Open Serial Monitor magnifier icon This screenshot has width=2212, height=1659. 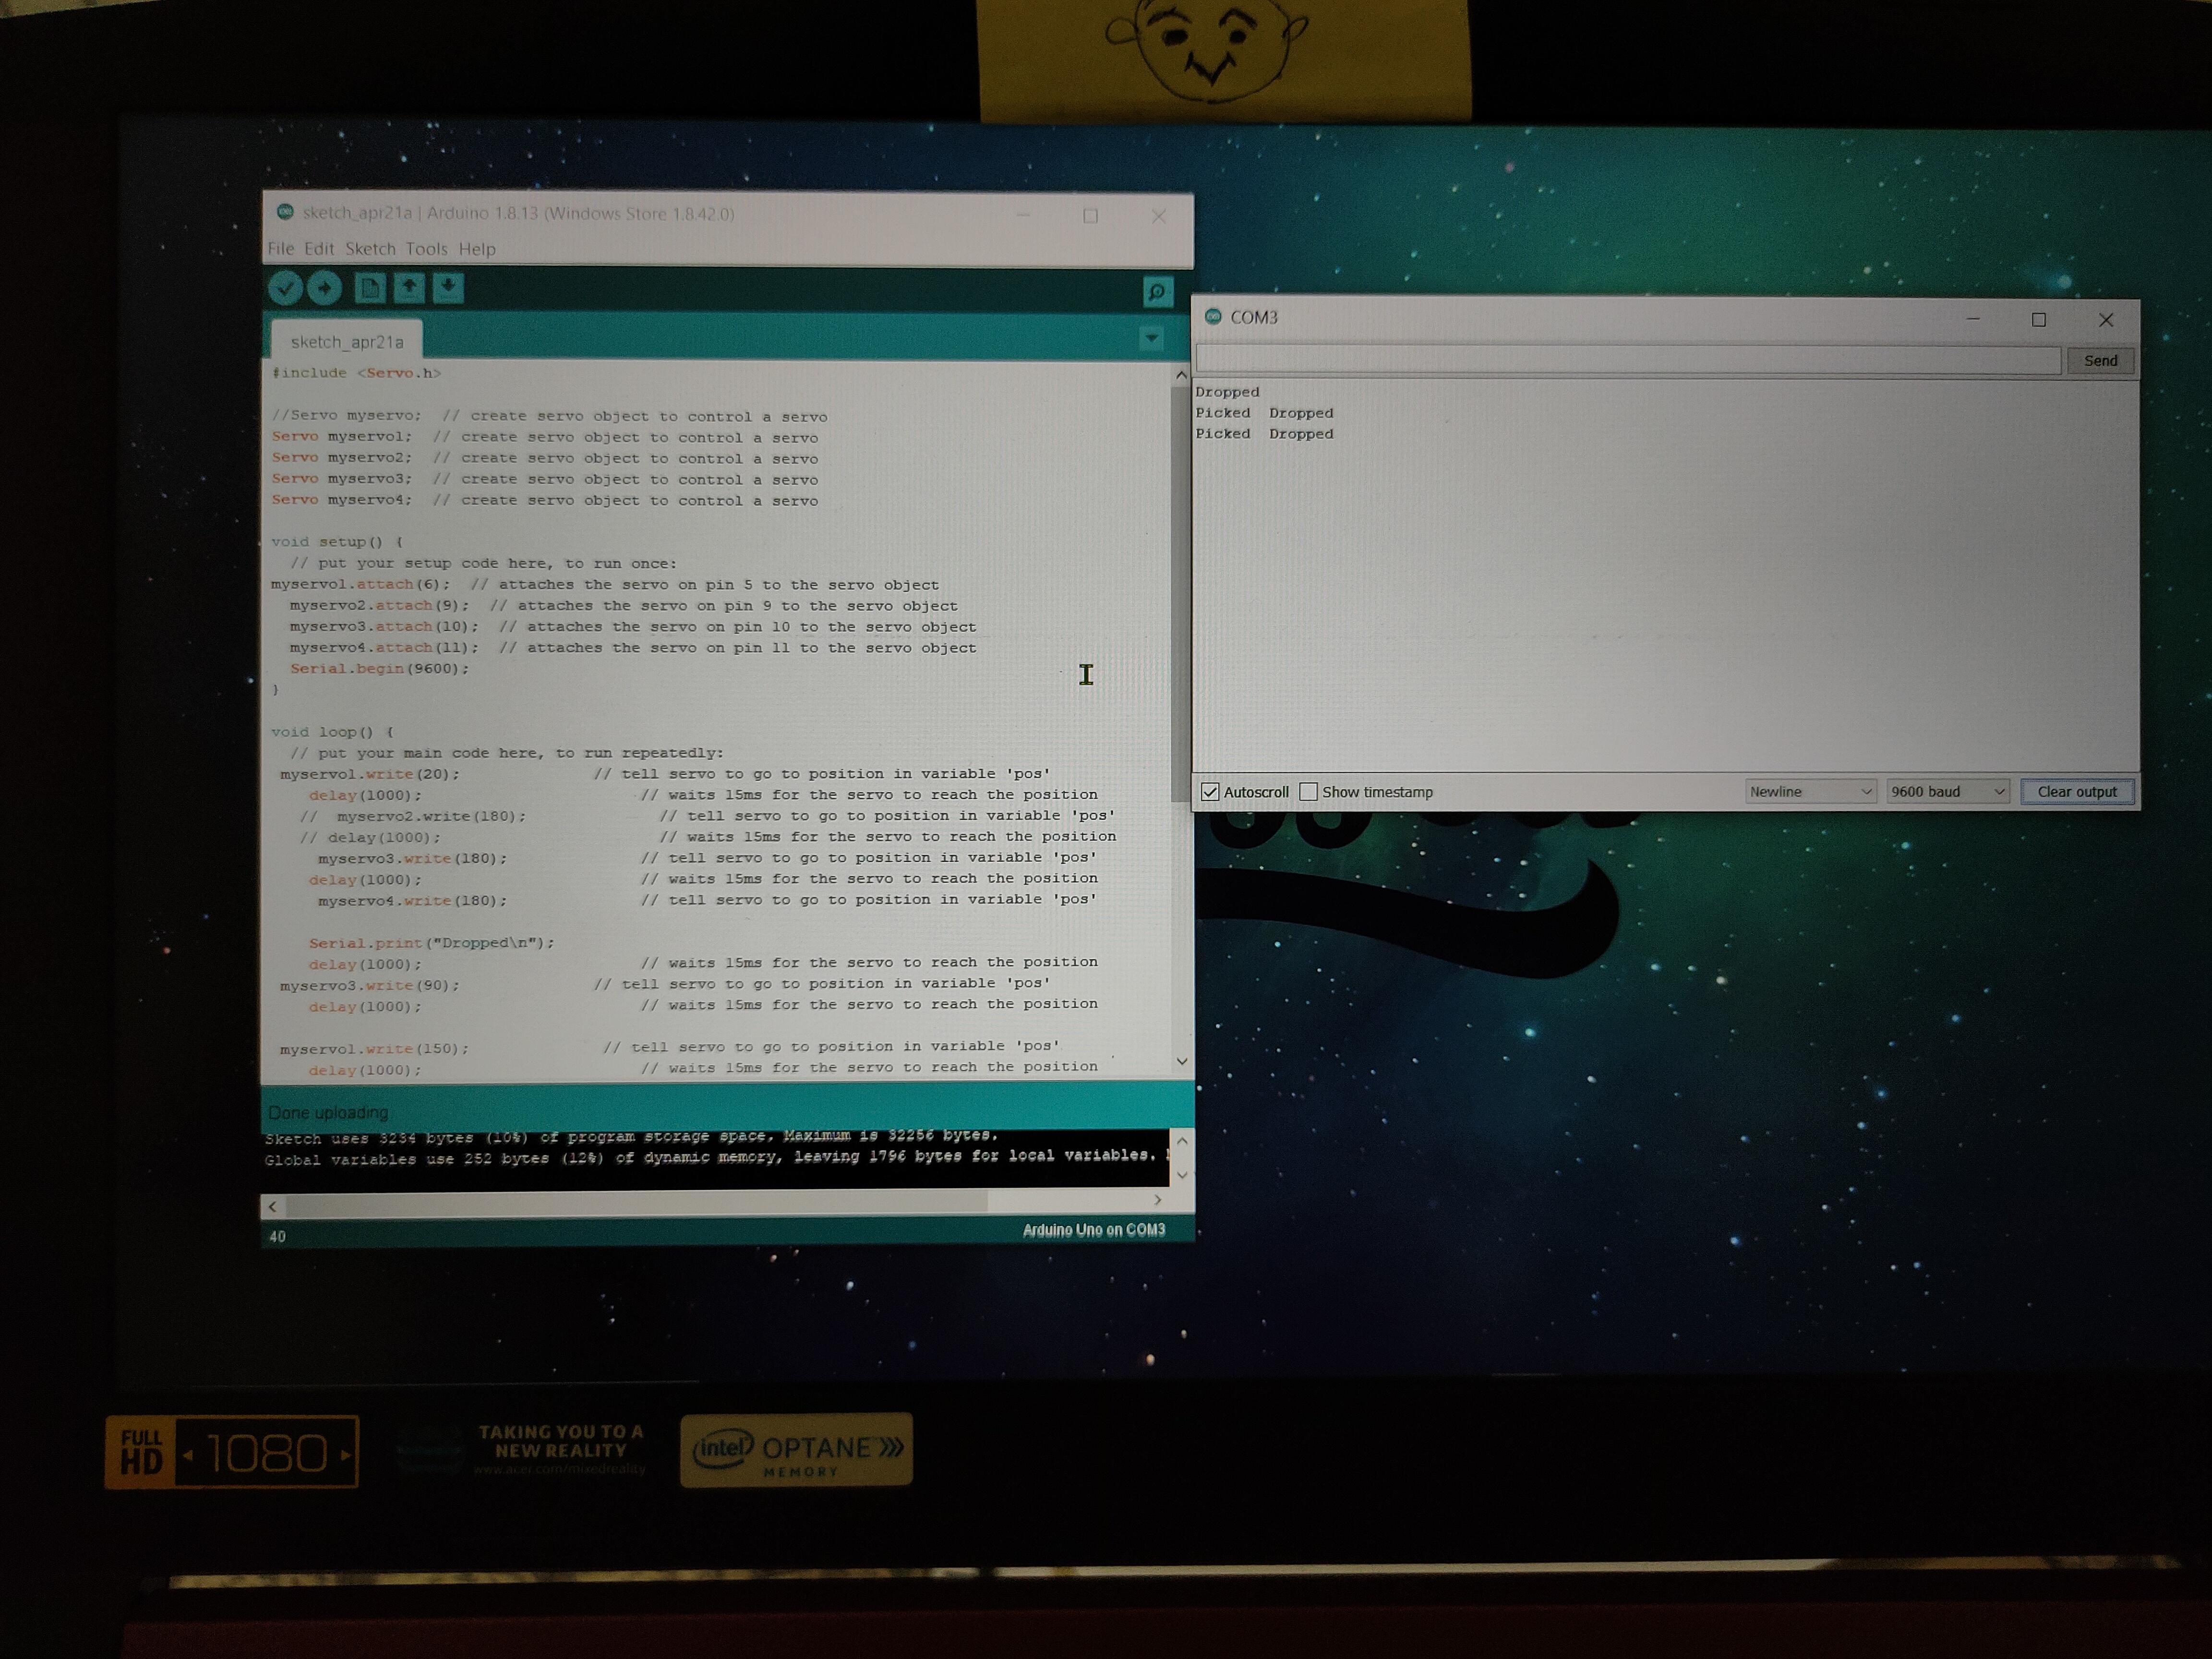(1157, 292)
